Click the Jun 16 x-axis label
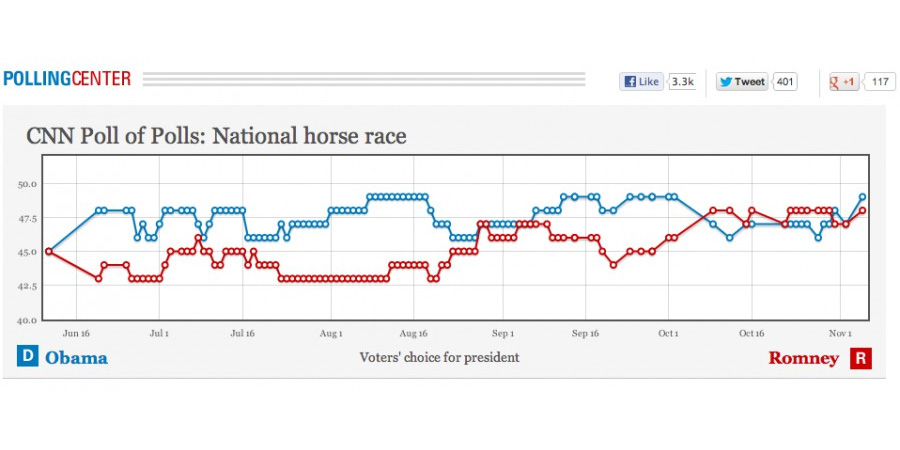Viewport: 900px width, 450px height. [76, 333]
